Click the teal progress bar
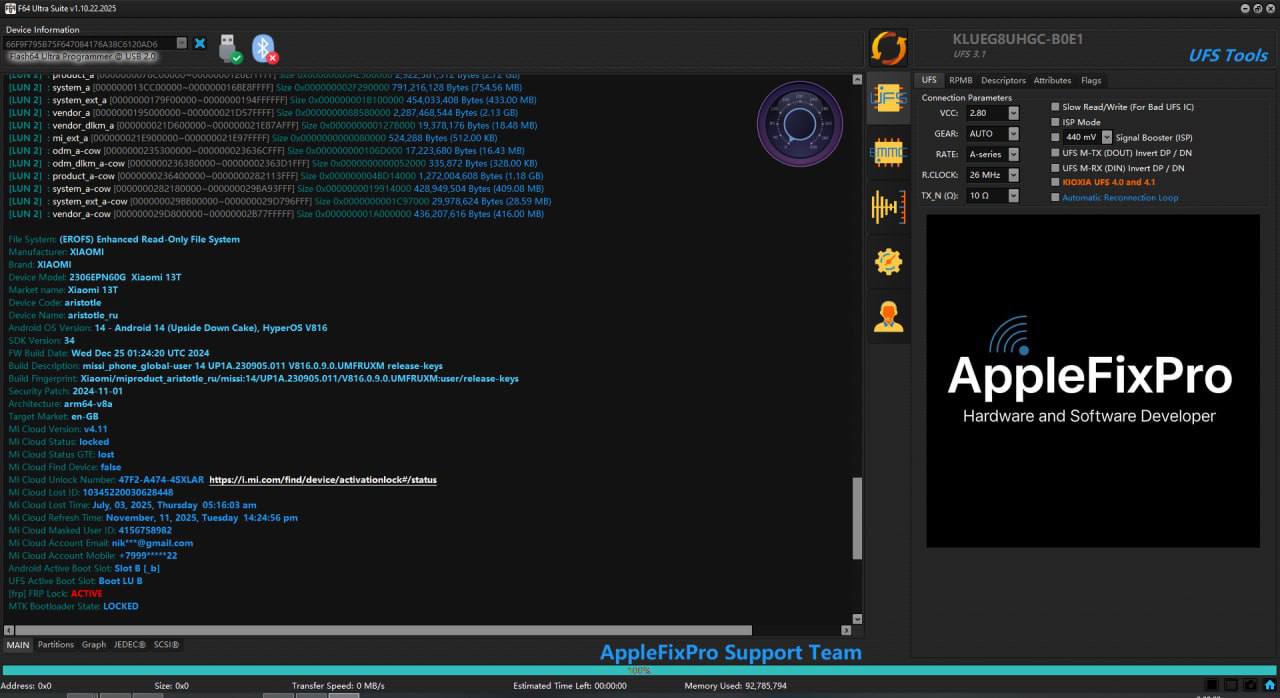The height and width of the screenshot is (698, 1280). pos(640,670)
